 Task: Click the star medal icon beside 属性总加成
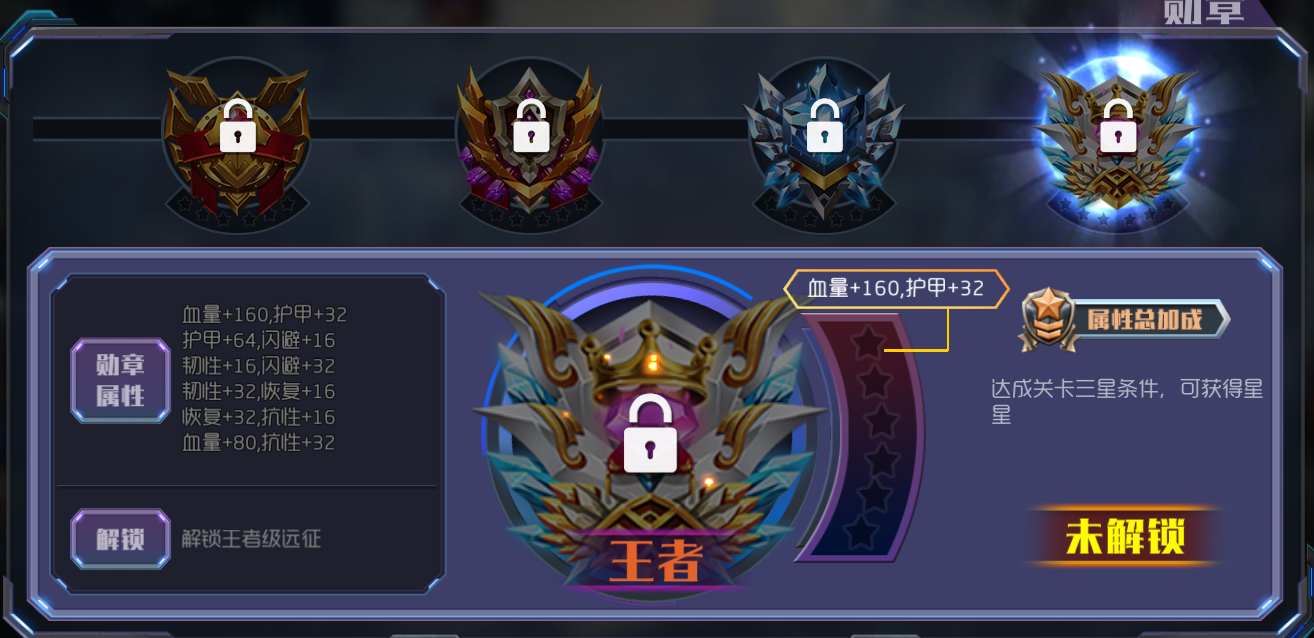pos(1047,319)
